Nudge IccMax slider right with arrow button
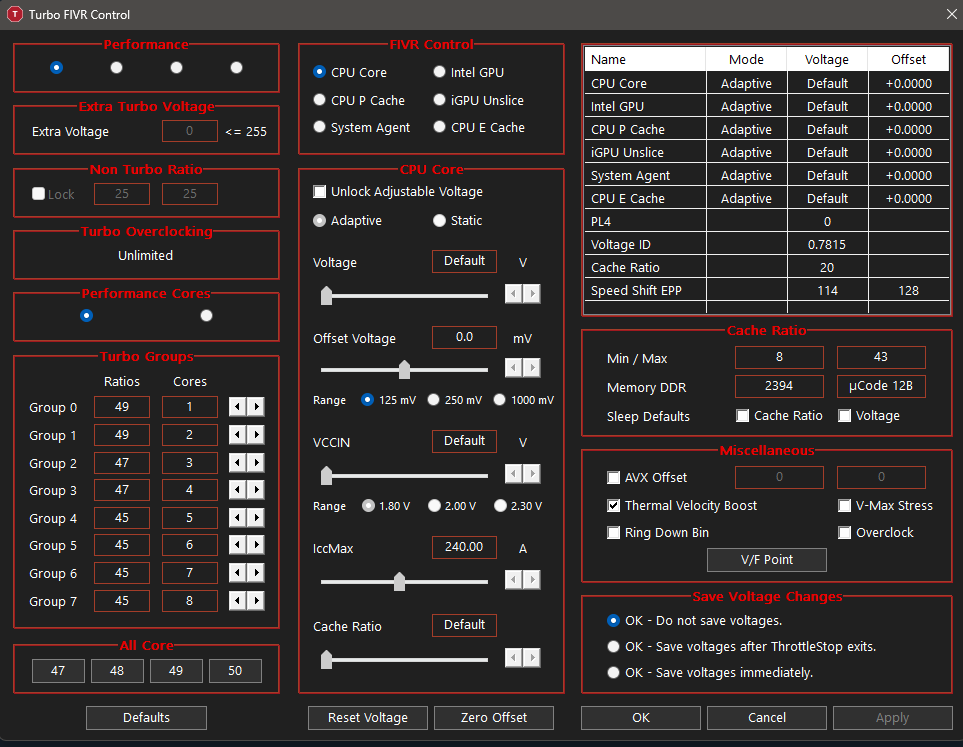 [x=532, y=579]
